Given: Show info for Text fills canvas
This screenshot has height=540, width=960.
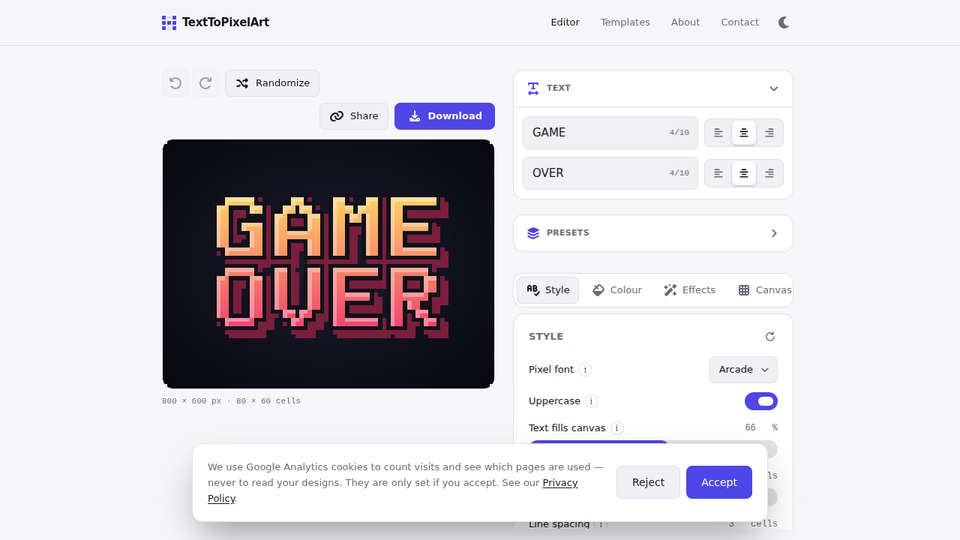Looking at the screenshot, I should point(617,428).
